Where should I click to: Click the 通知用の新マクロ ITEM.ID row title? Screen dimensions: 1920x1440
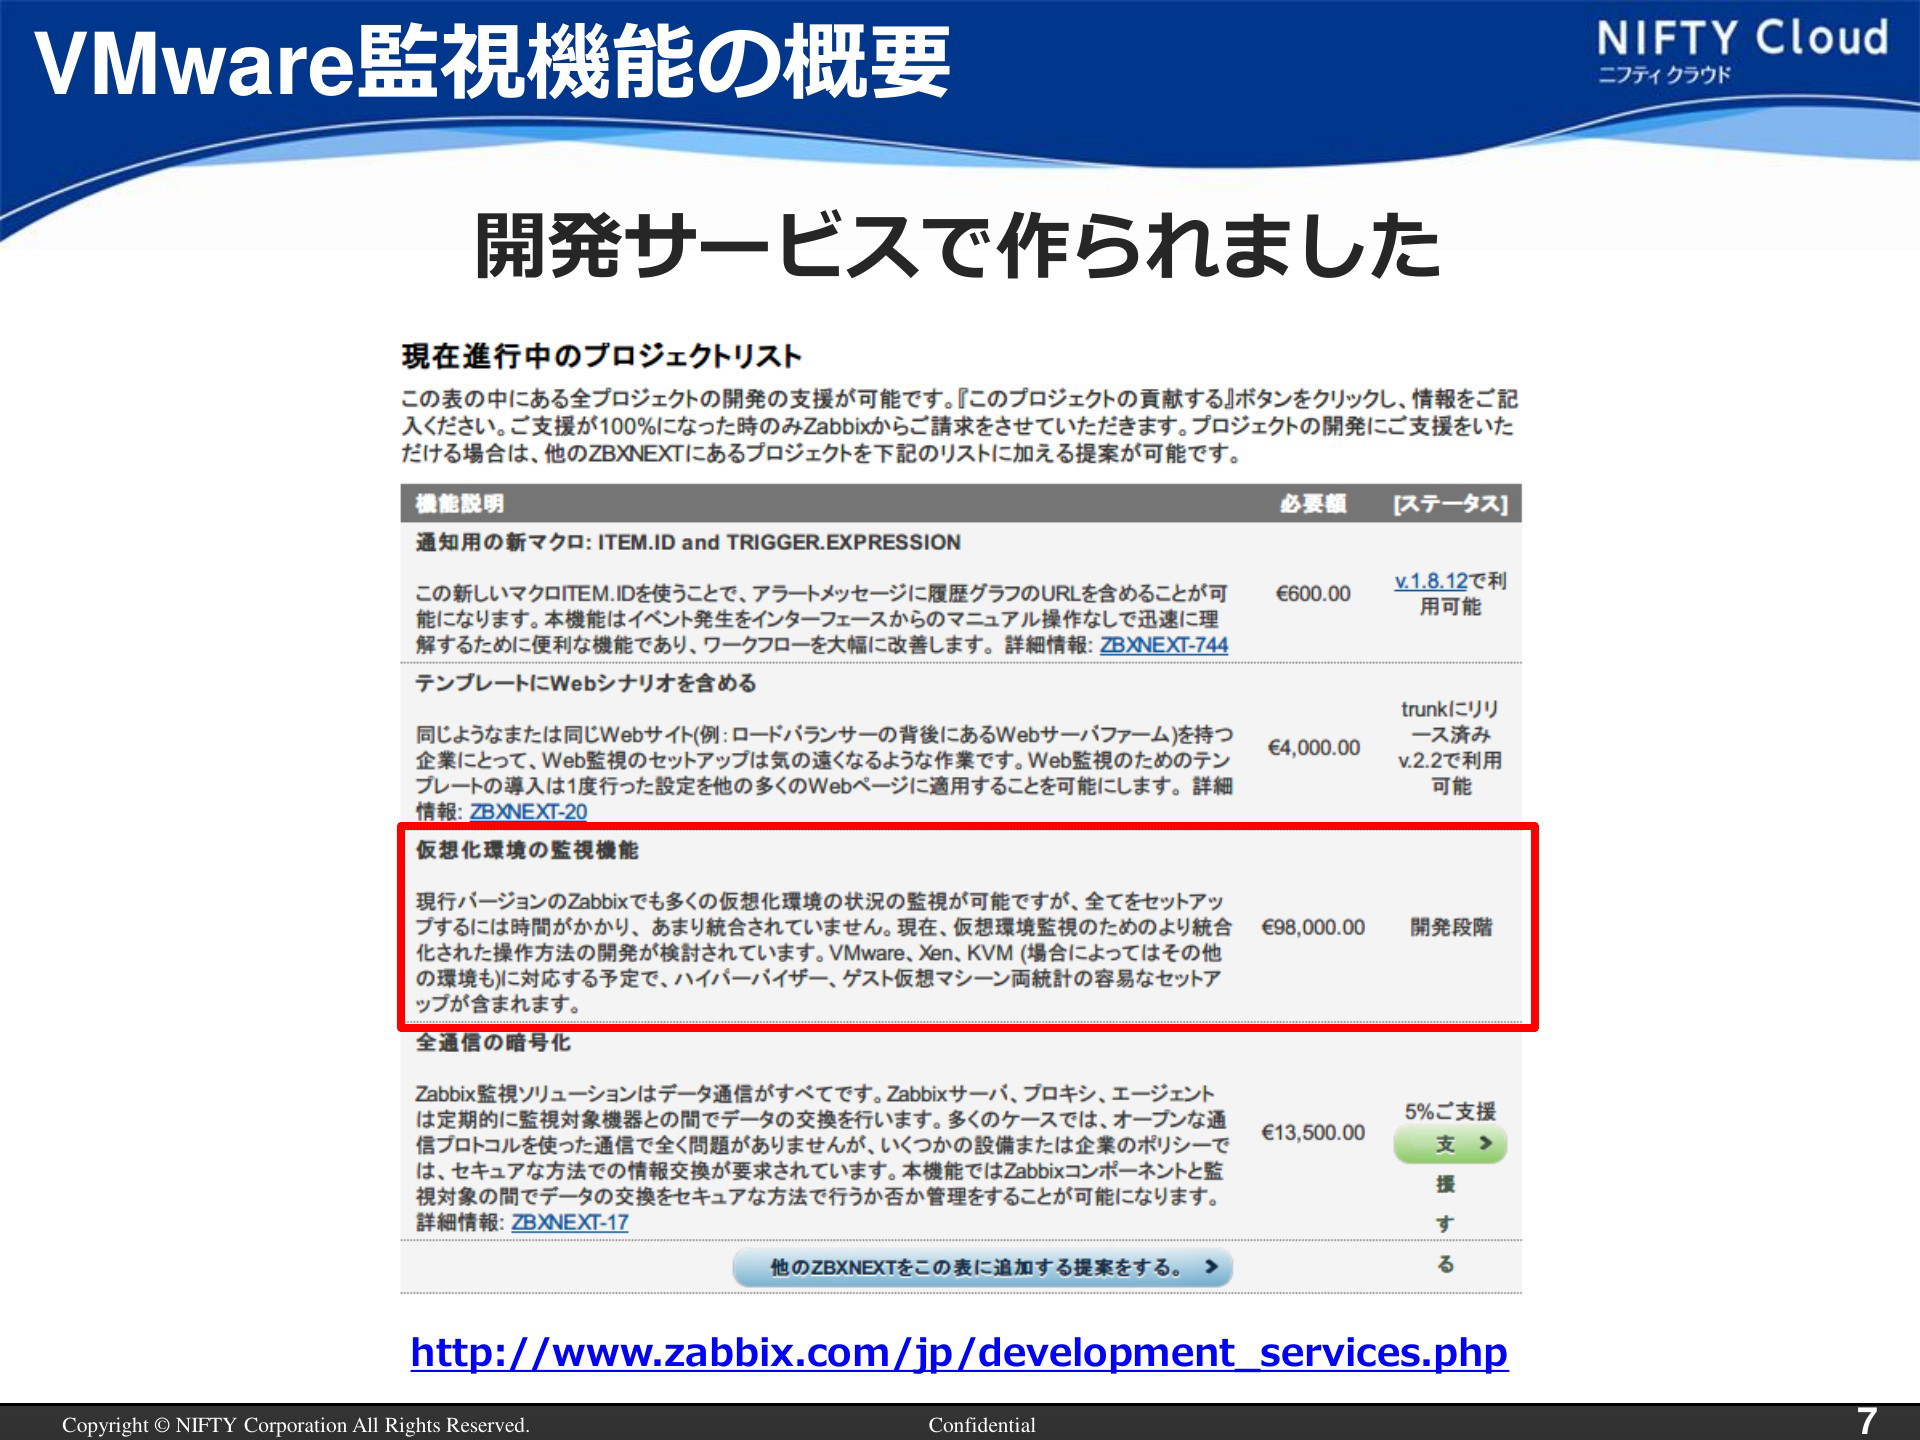tap(688, 542)
